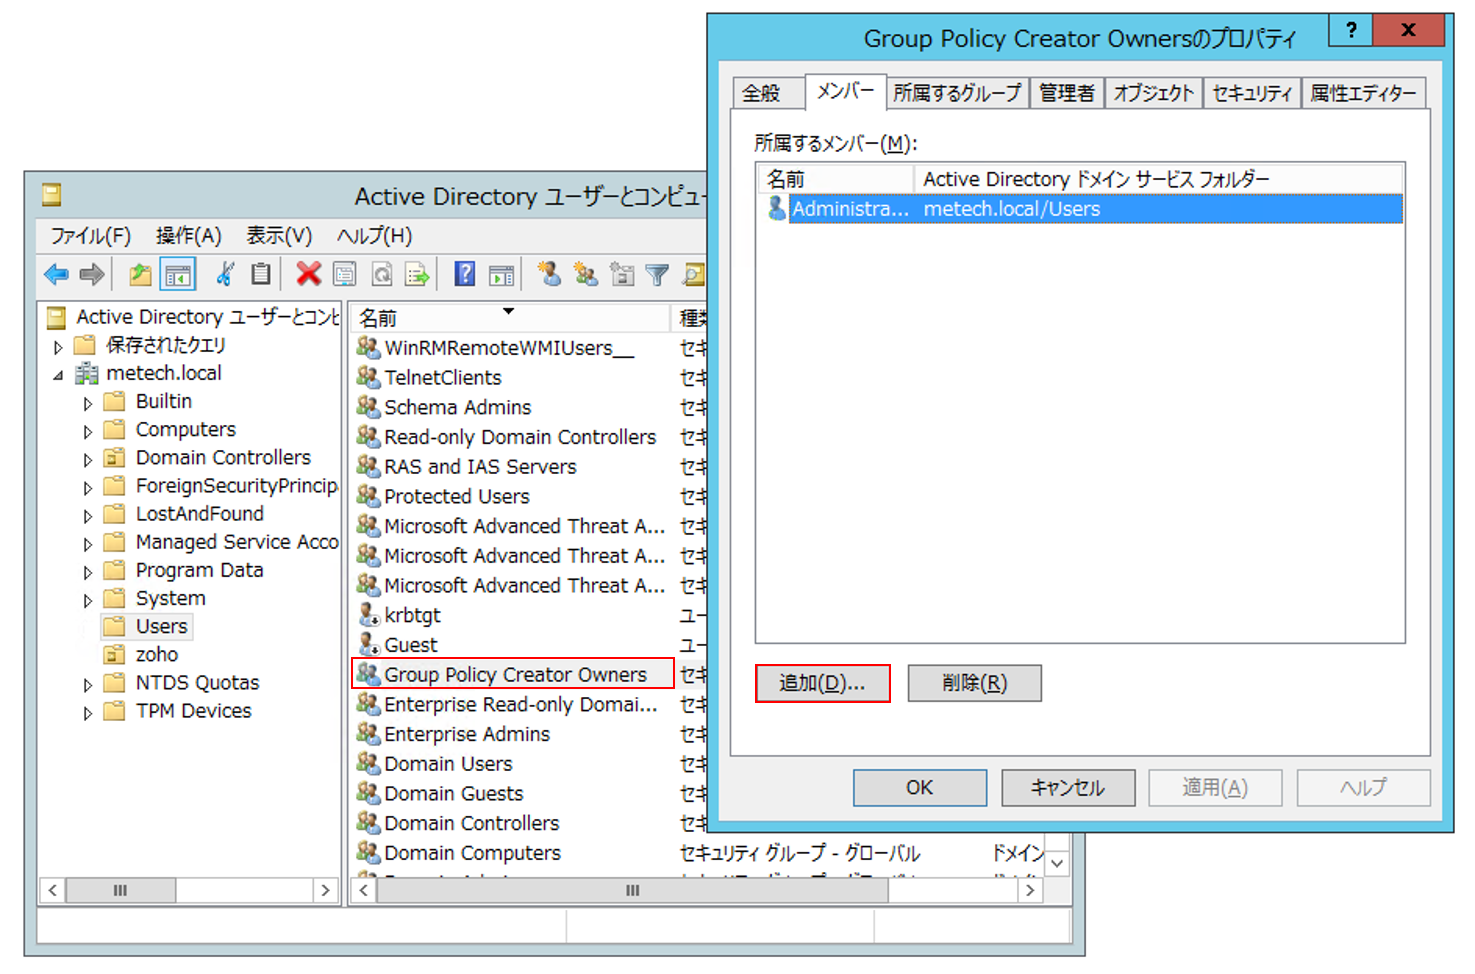Image resolution: width=1475 pixels, height=974 pixels.
Task: Click the red X Delete icon
Action: 308,274
